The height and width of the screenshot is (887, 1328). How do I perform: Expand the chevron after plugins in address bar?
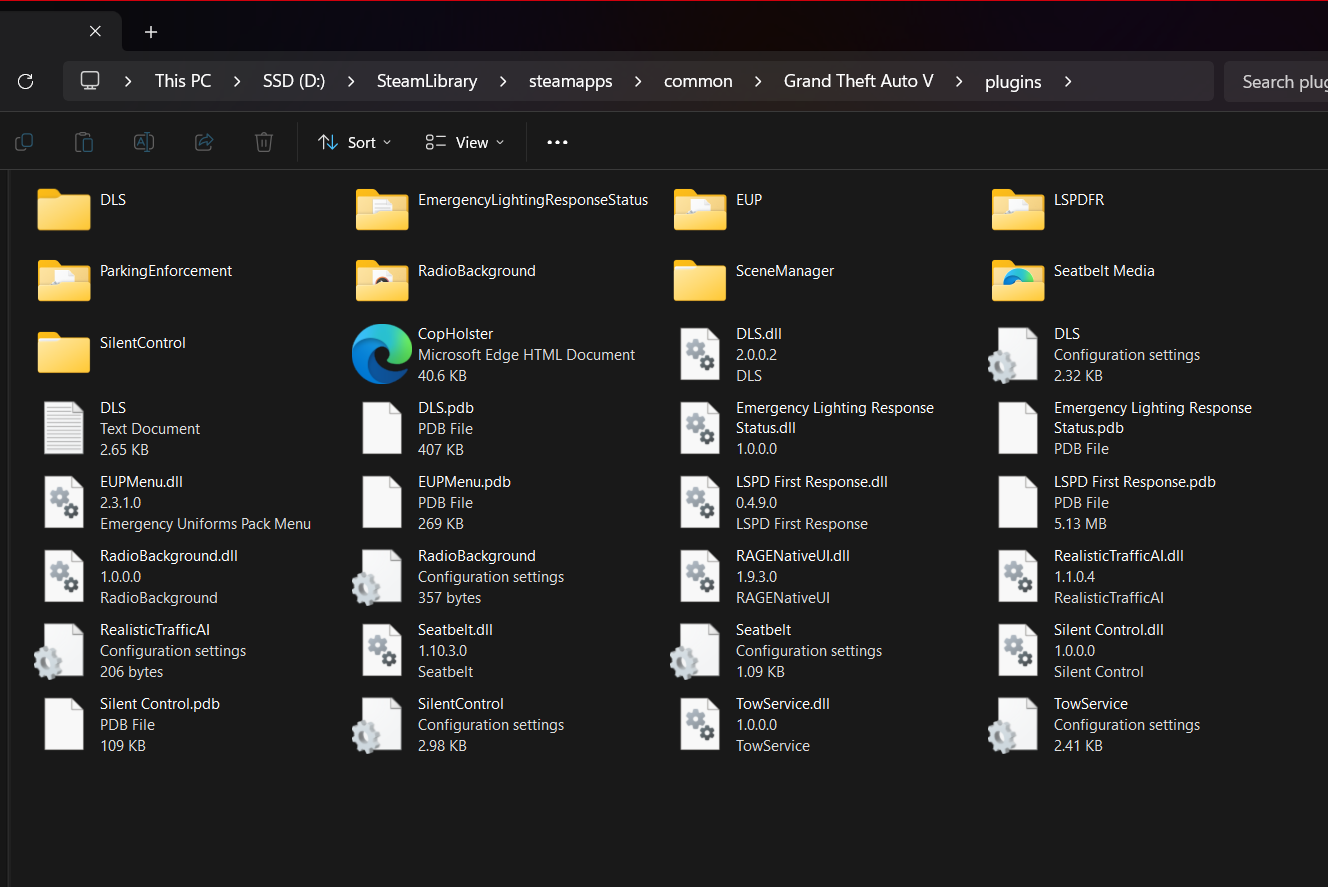click(1068, 81)
